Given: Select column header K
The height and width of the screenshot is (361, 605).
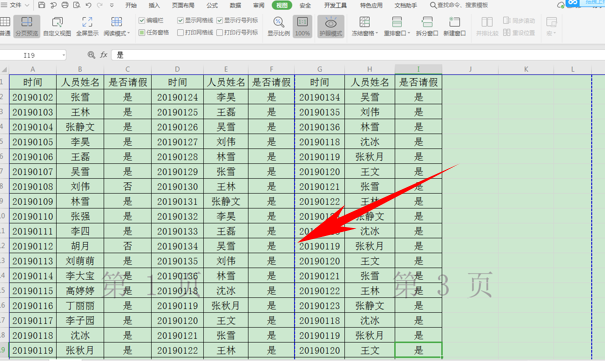Looking at the screenshot, I should [x=526, y=69].
